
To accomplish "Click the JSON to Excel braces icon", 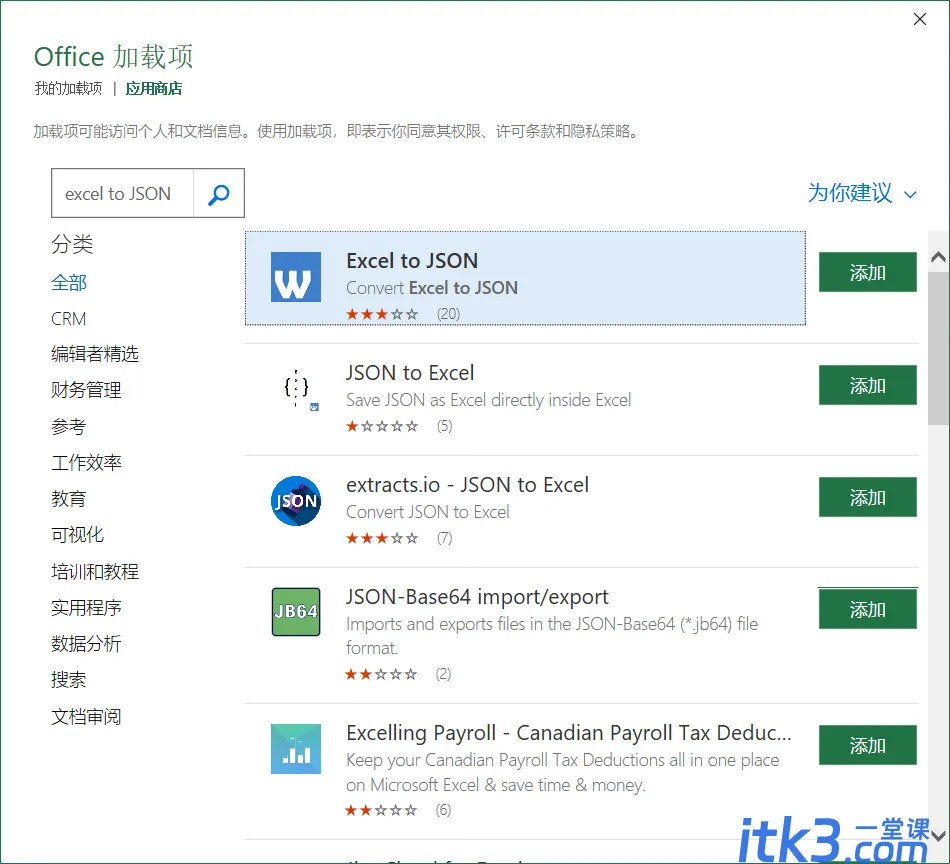I will click(296, 388).
